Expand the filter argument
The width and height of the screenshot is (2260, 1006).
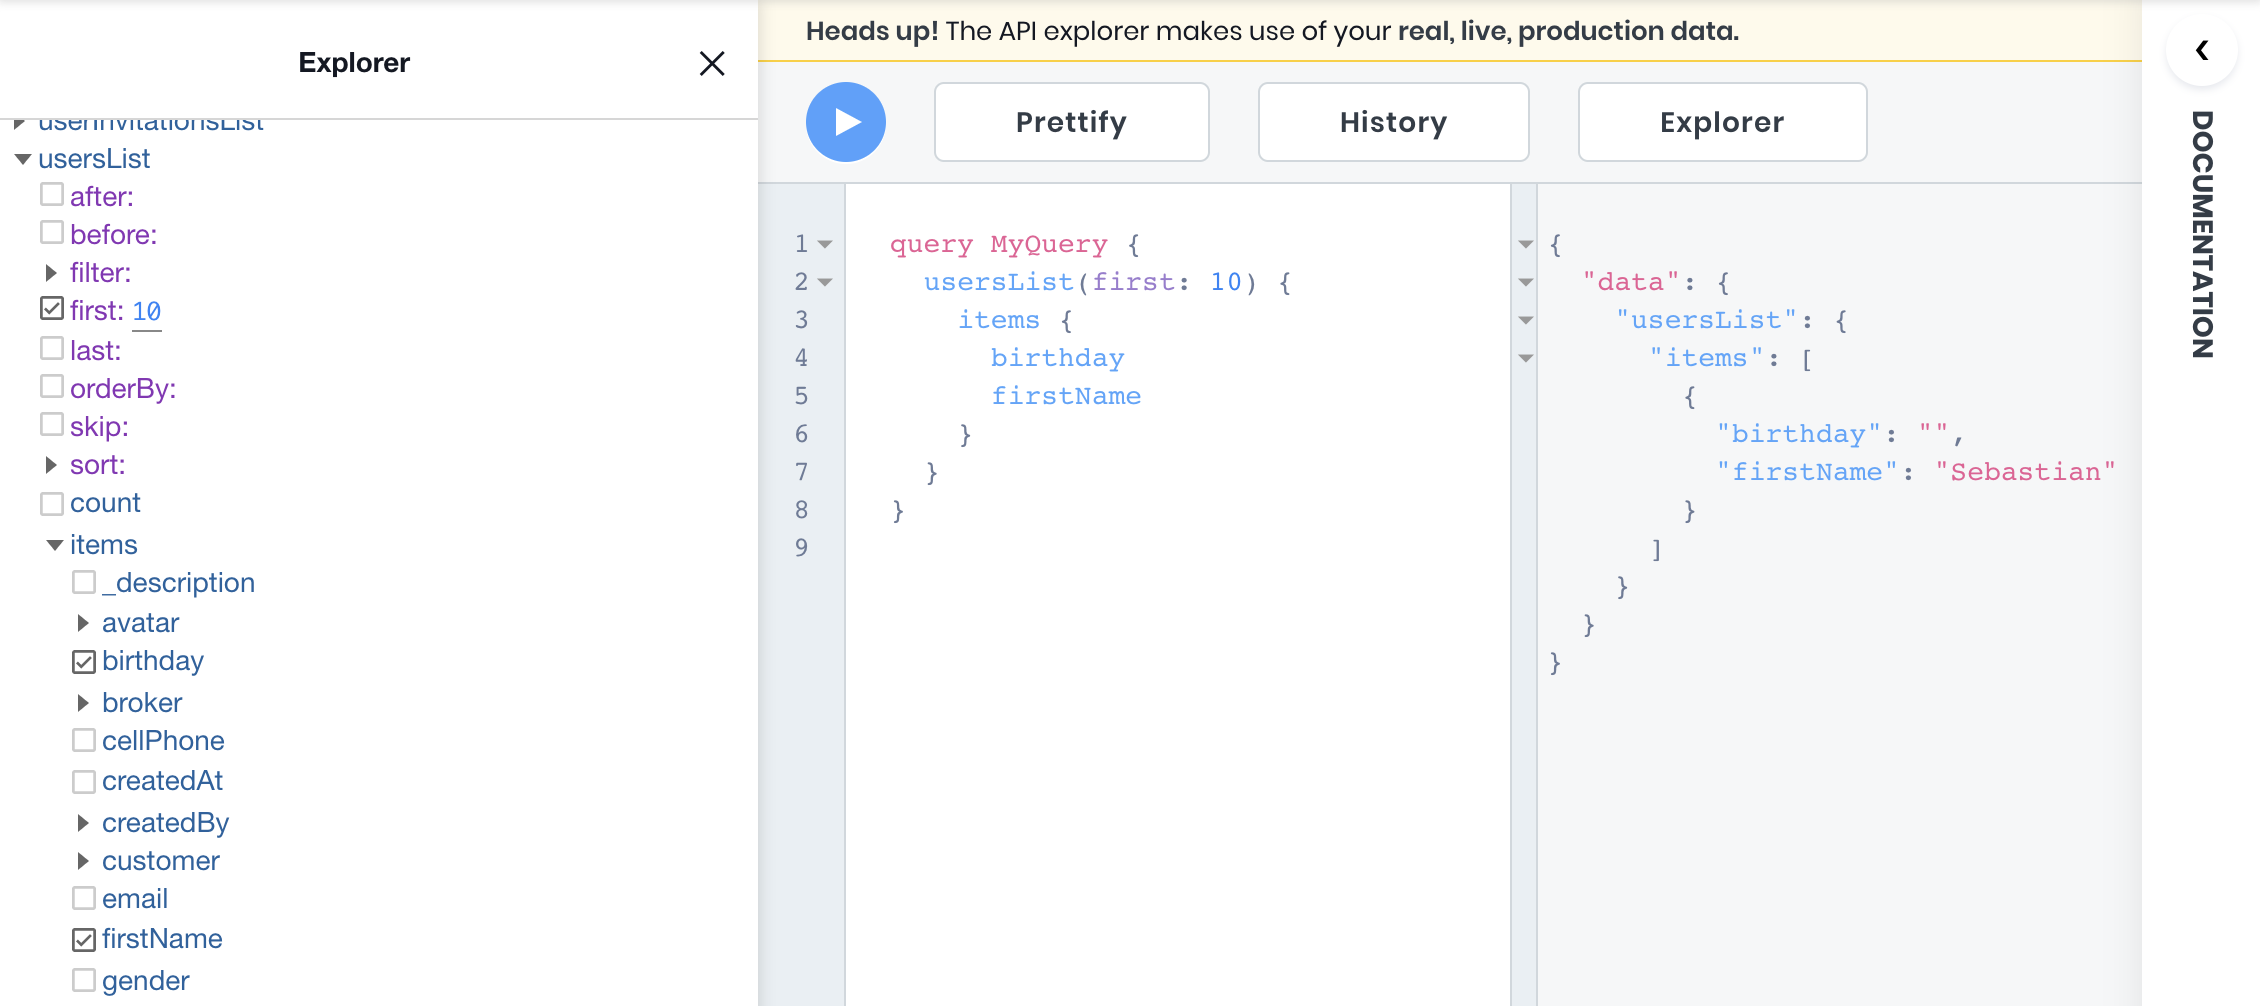(x=51, y=273)
